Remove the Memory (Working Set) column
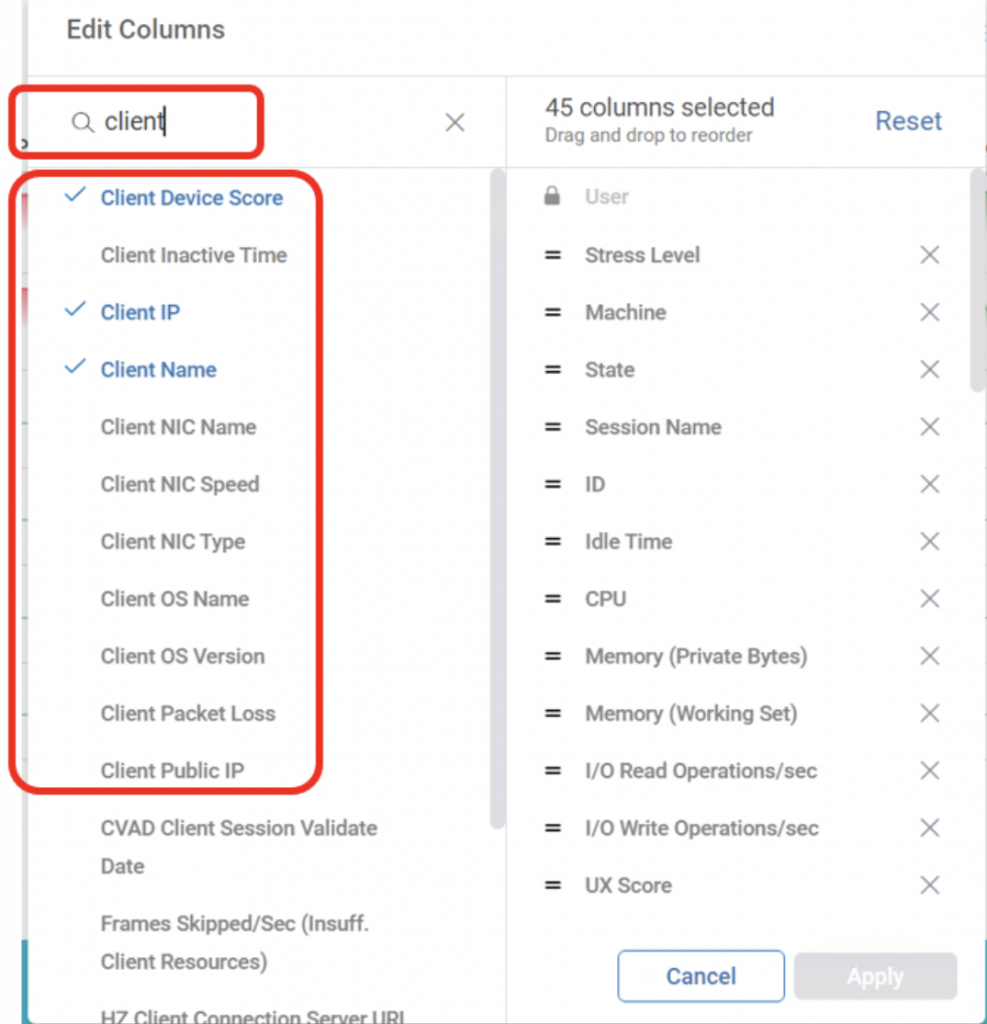 point(930,713)
